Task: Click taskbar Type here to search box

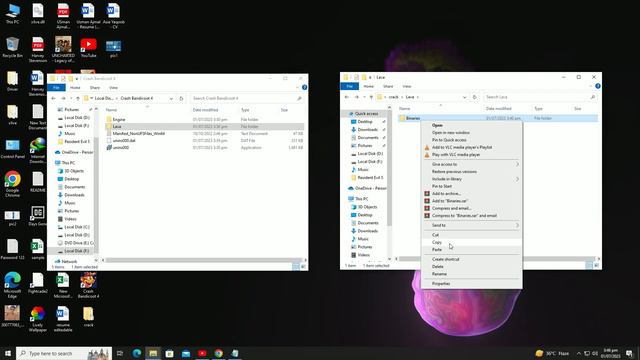Action: (64, 353)
